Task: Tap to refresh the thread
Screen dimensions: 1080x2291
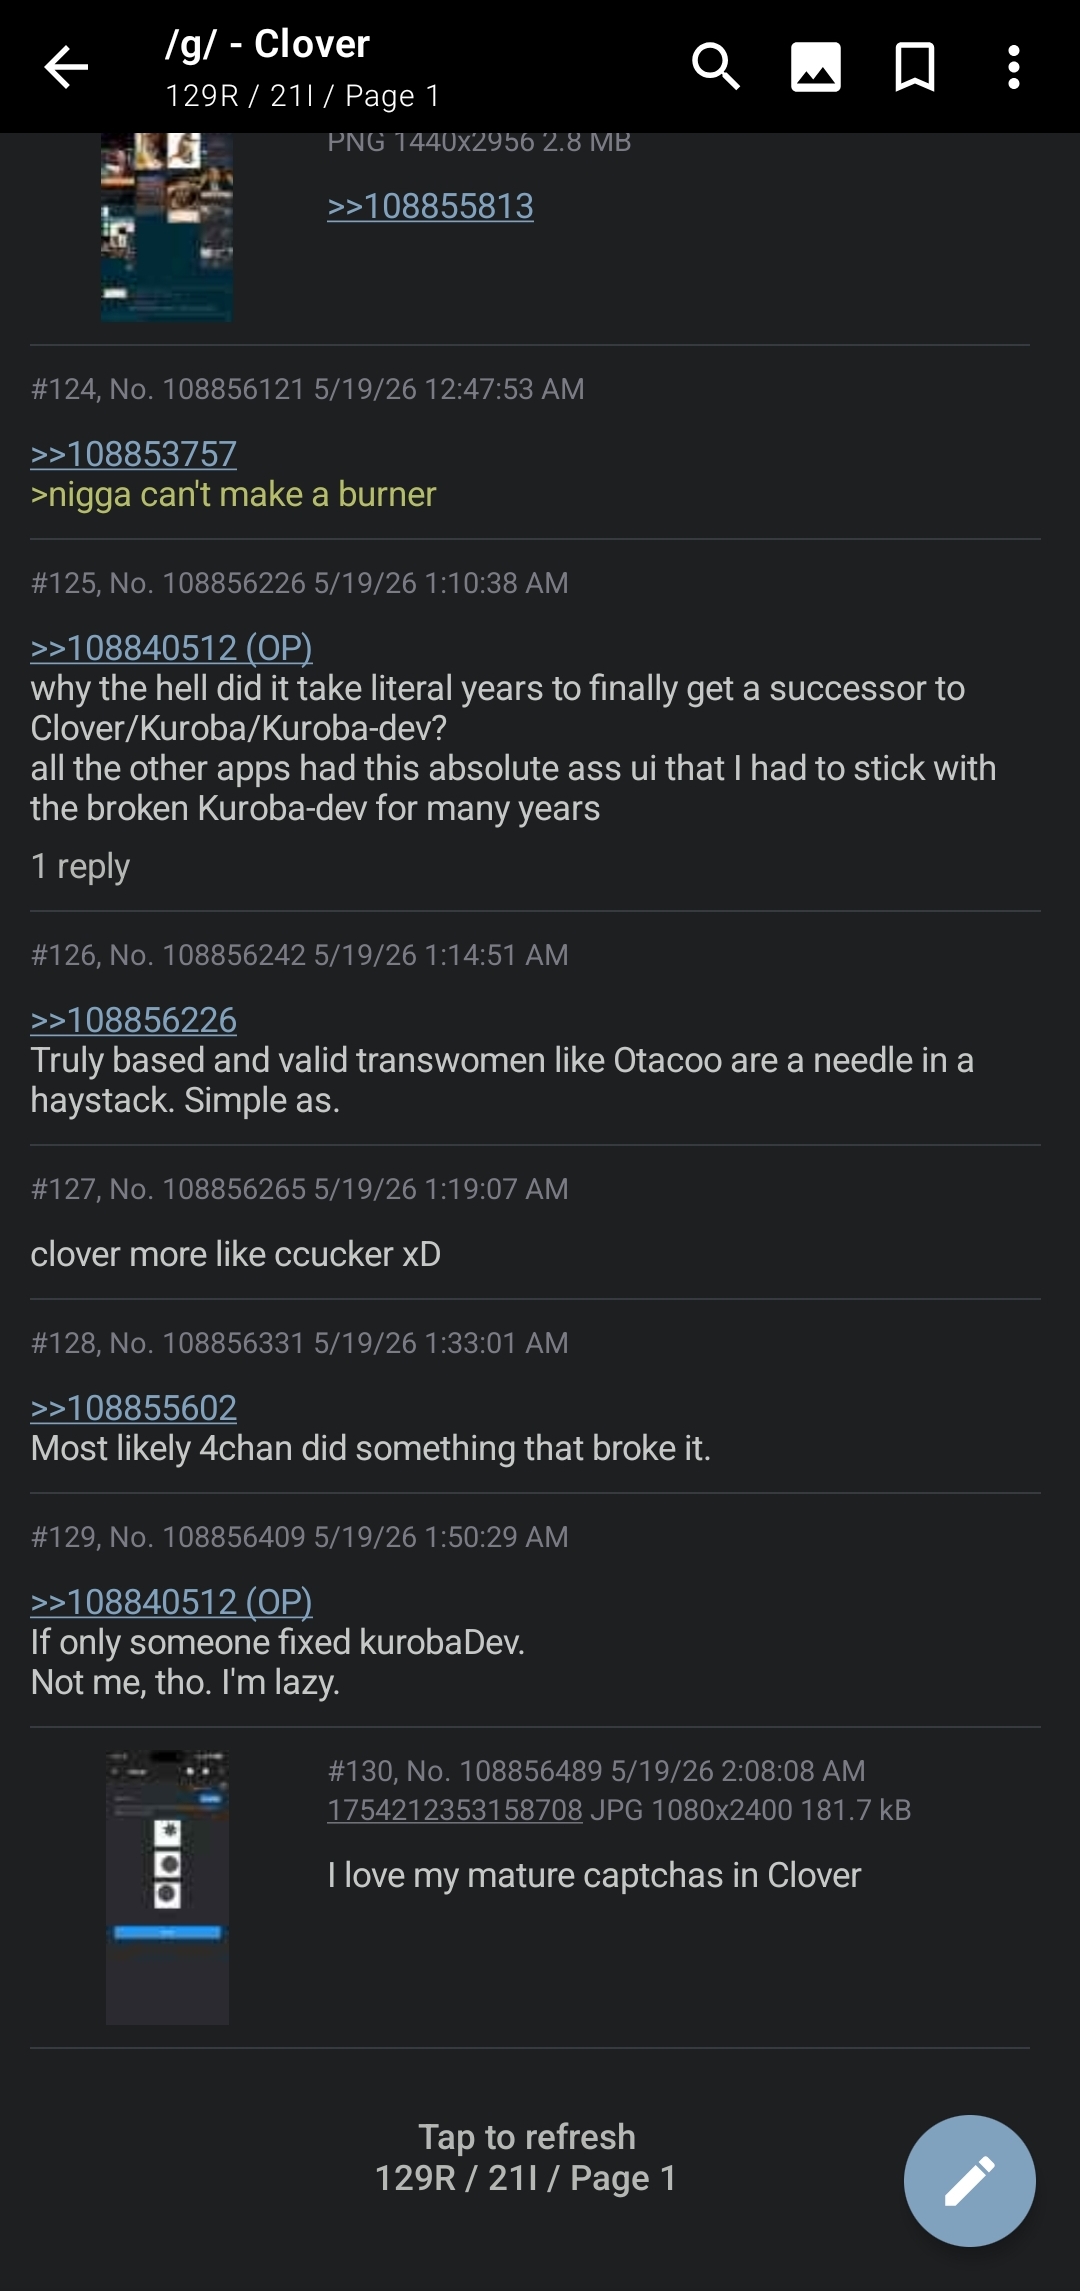Action: tap(526, 2157)
